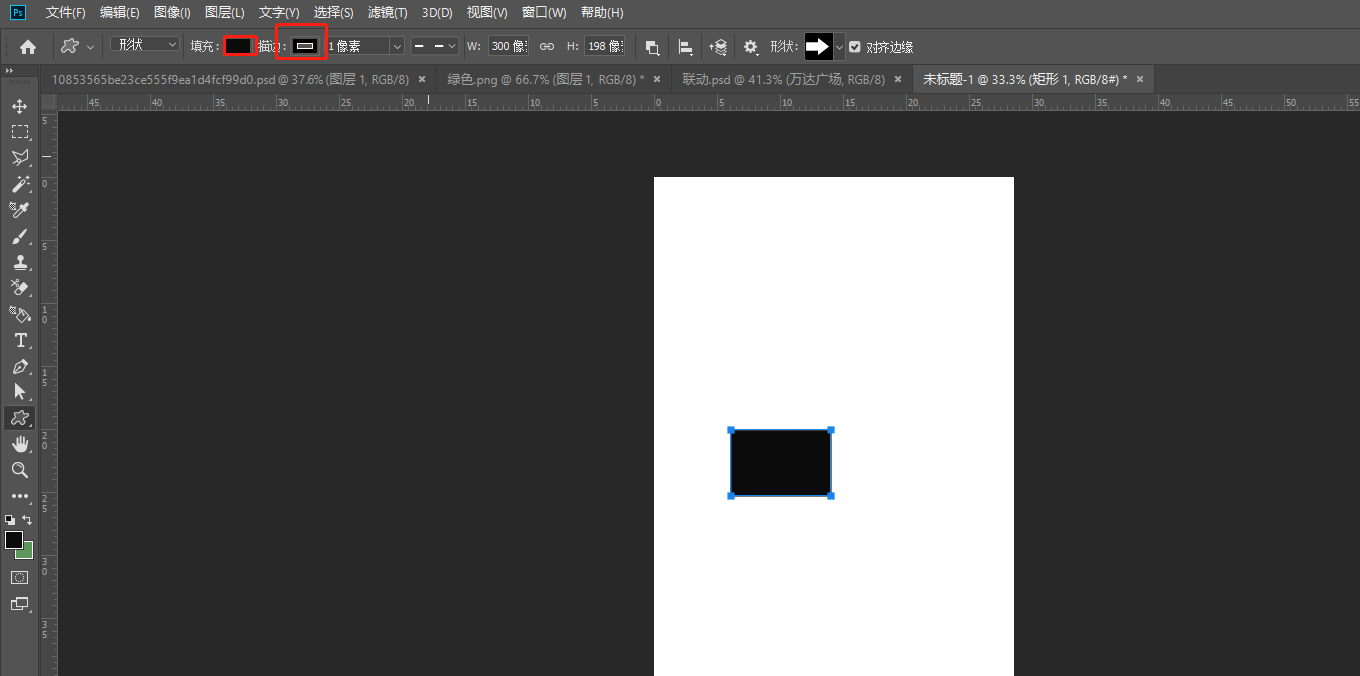Change the screen mode button
This screenshot has height=676, width=1360.
tap(20, 603)
